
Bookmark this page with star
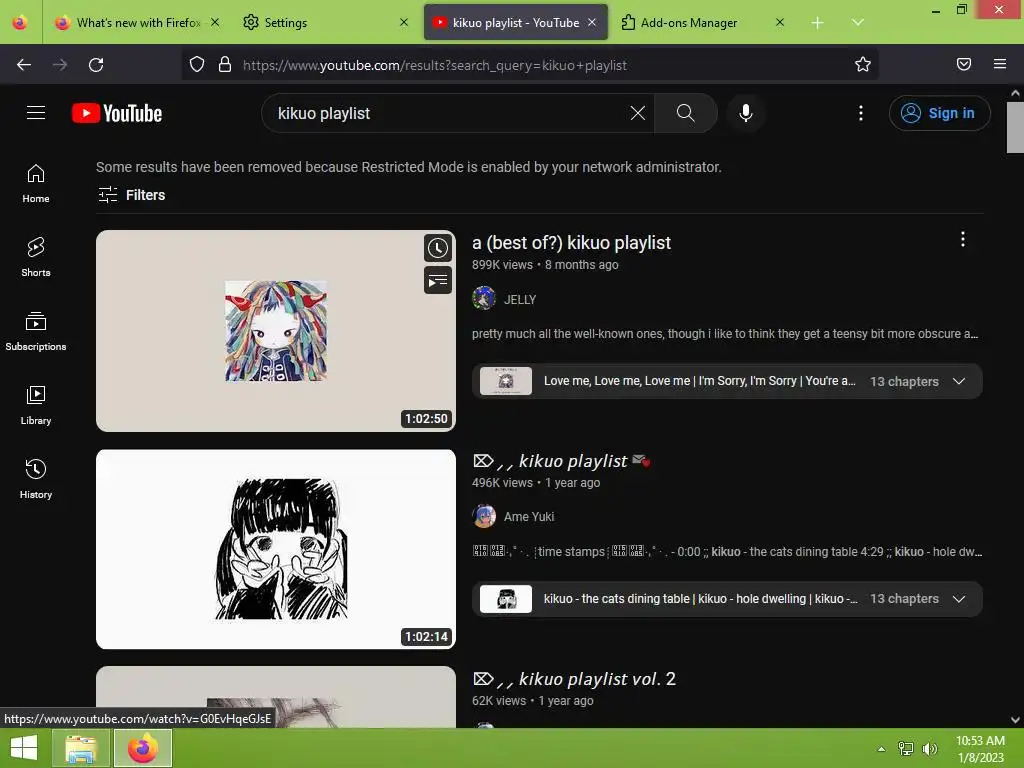[x=863, y=64]
